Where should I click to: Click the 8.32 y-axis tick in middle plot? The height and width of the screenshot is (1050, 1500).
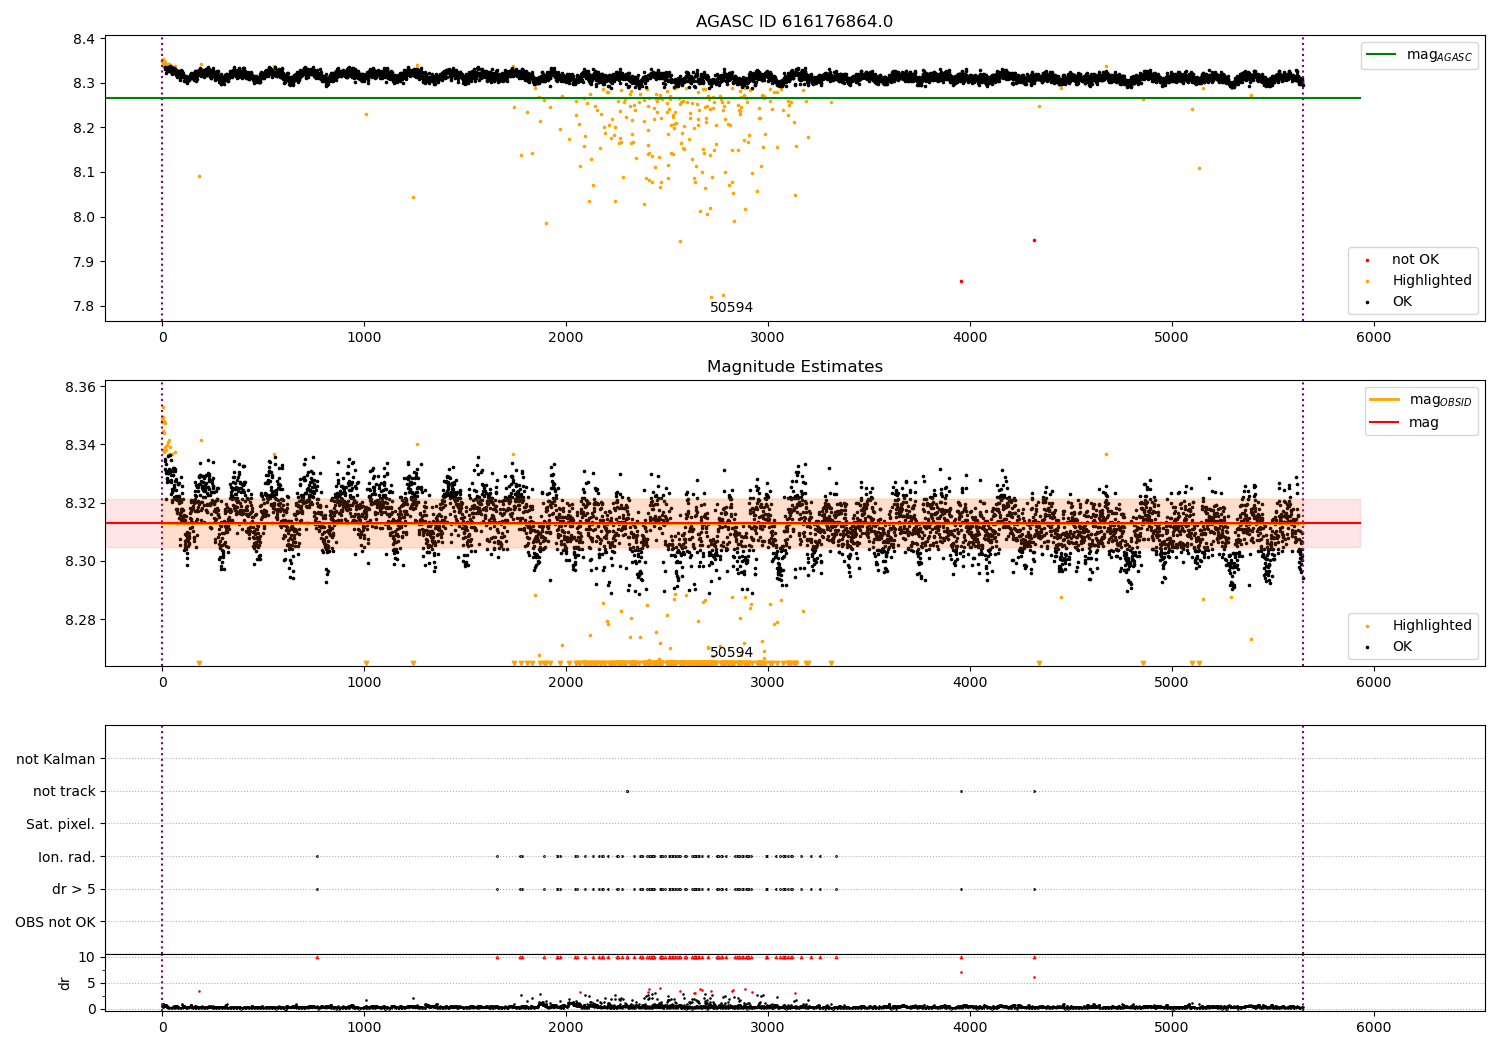pyautogui.click(x=80, y=503)
